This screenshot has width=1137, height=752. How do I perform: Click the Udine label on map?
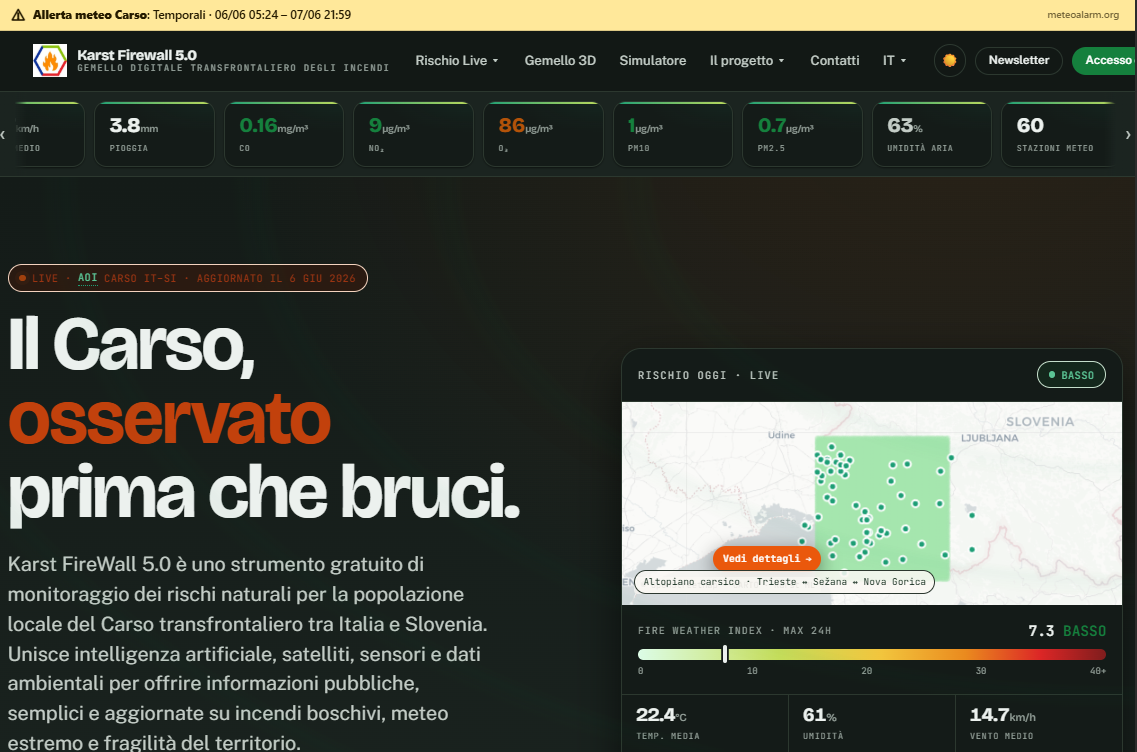(x=781, y=435)
